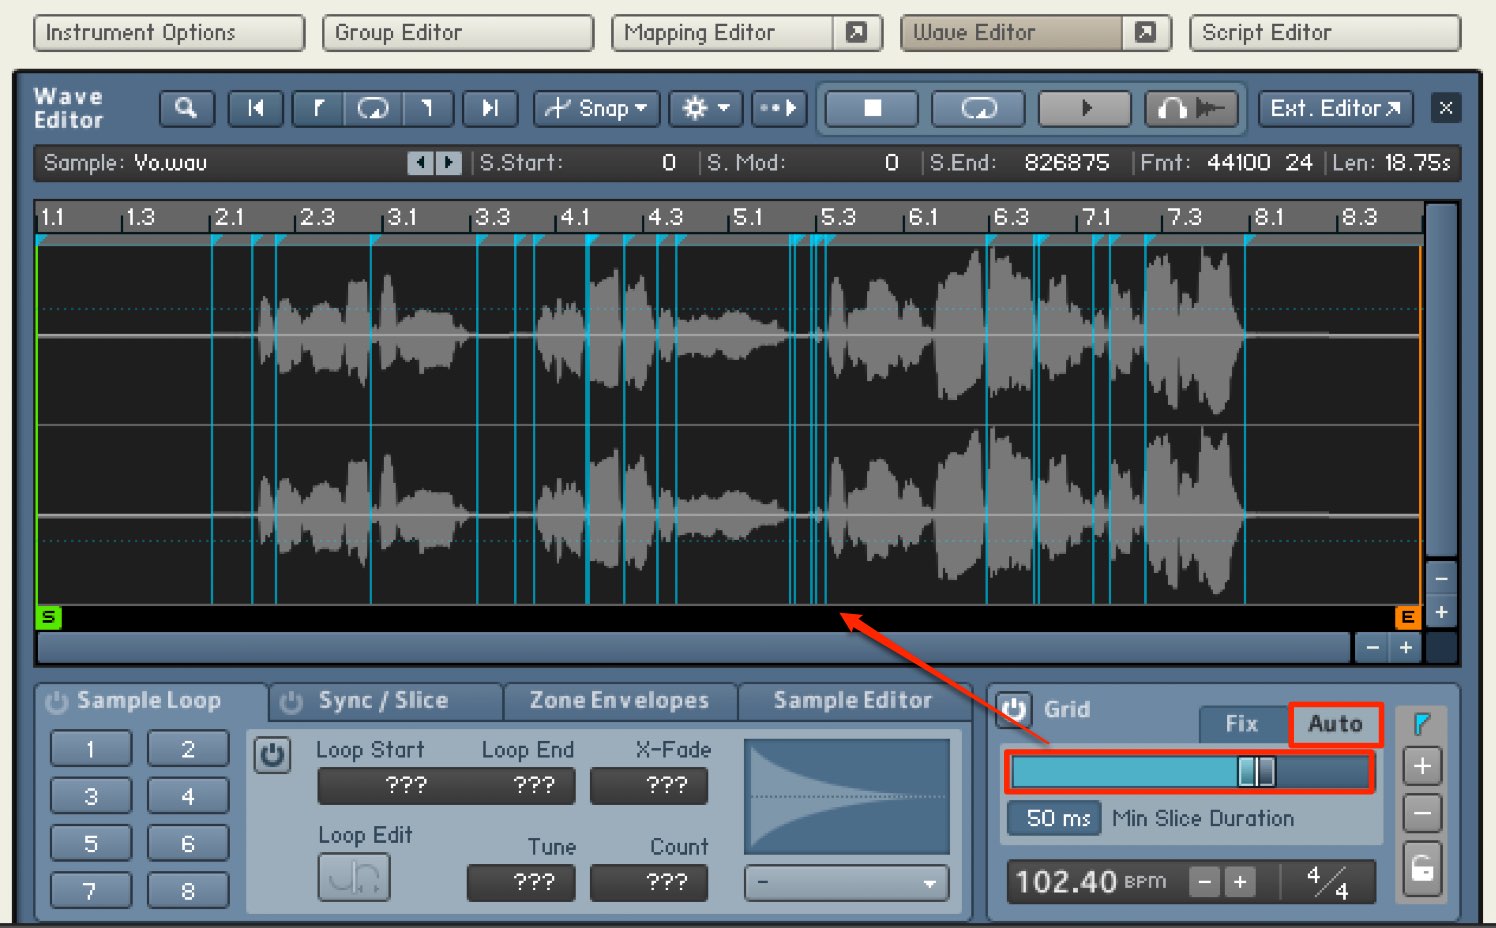Open the Ext. Editor button

tap(1335, 108)
